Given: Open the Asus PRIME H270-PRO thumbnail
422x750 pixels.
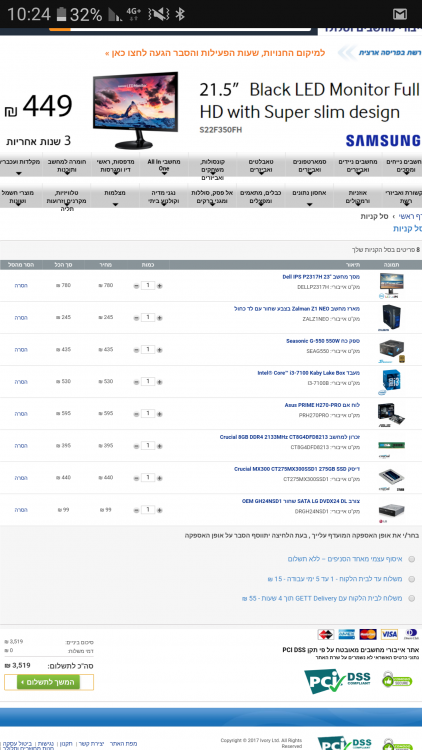Looking at the screenshot, I should 391,414.
